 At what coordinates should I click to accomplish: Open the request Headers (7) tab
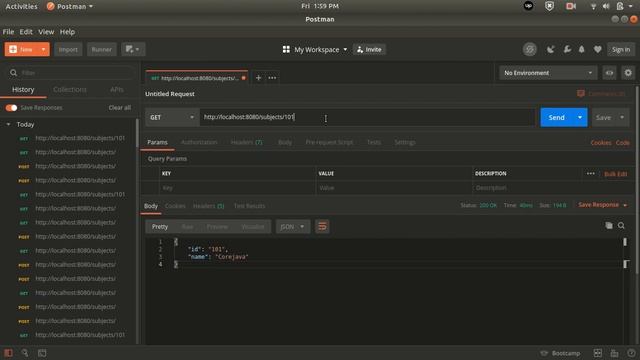(247, 142)
